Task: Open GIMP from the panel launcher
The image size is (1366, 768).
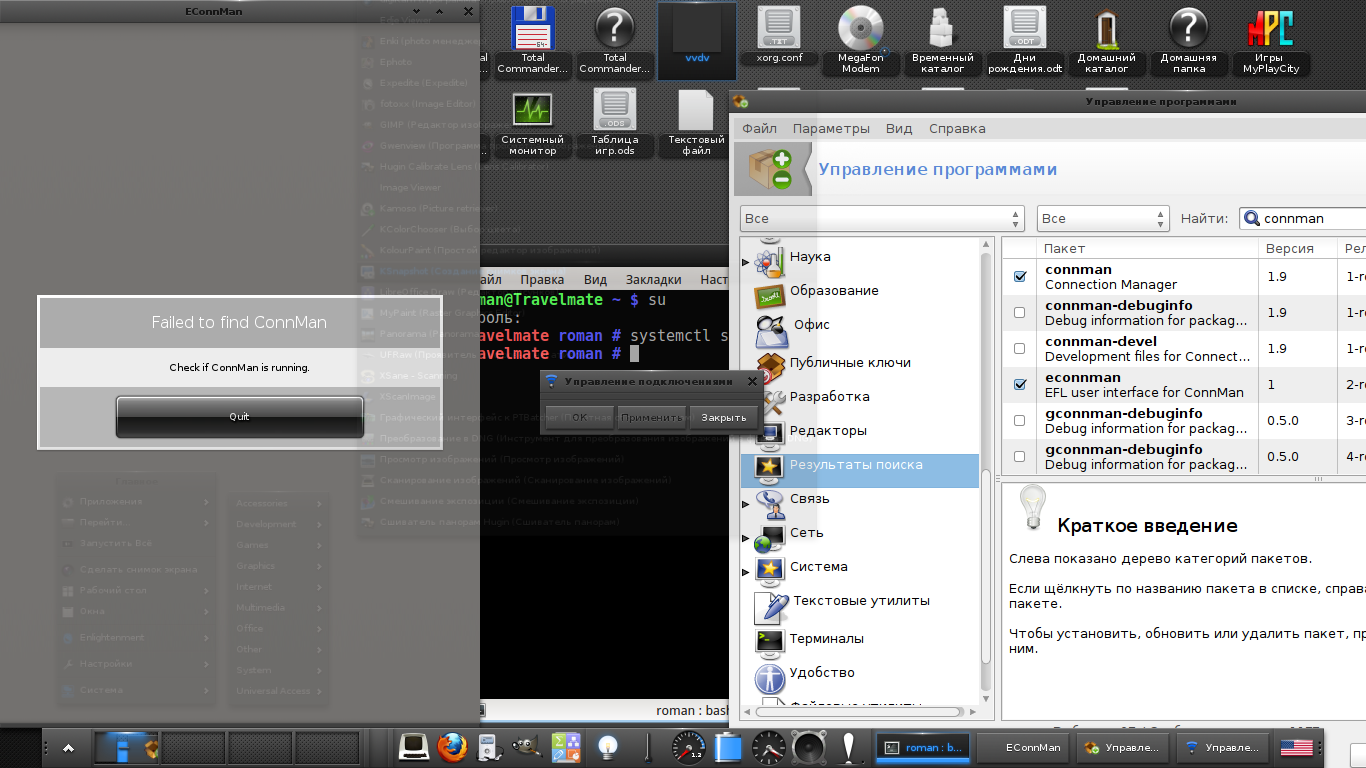Action: 523,747
